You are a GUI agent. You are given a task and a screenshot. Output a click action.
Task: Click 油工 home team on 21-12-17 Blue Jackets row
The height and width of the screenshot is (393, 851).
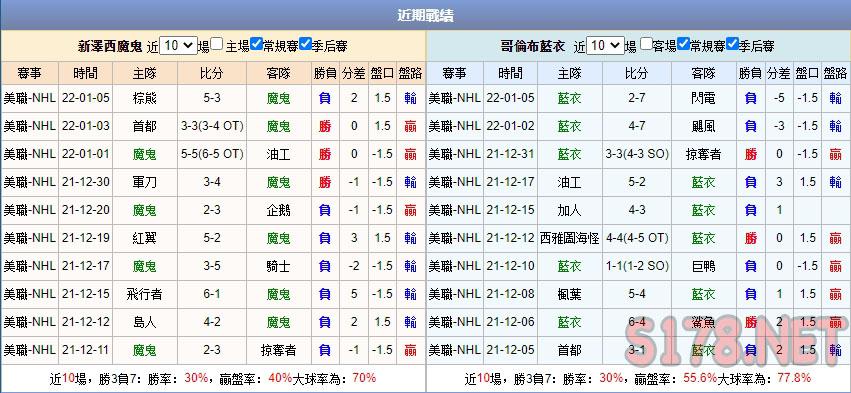[x=569, y=182]
